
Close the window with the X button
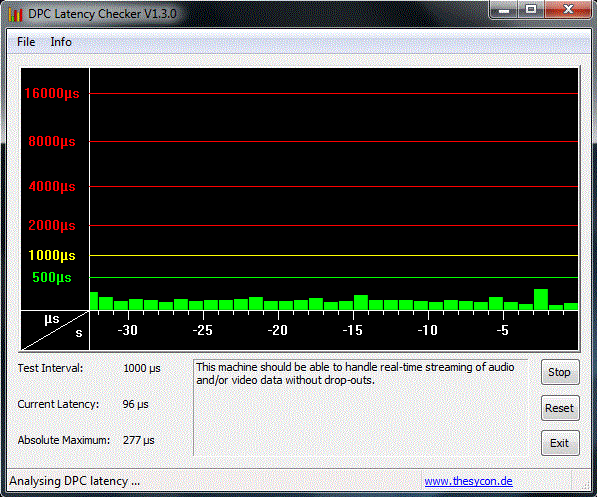click(568, 9)
